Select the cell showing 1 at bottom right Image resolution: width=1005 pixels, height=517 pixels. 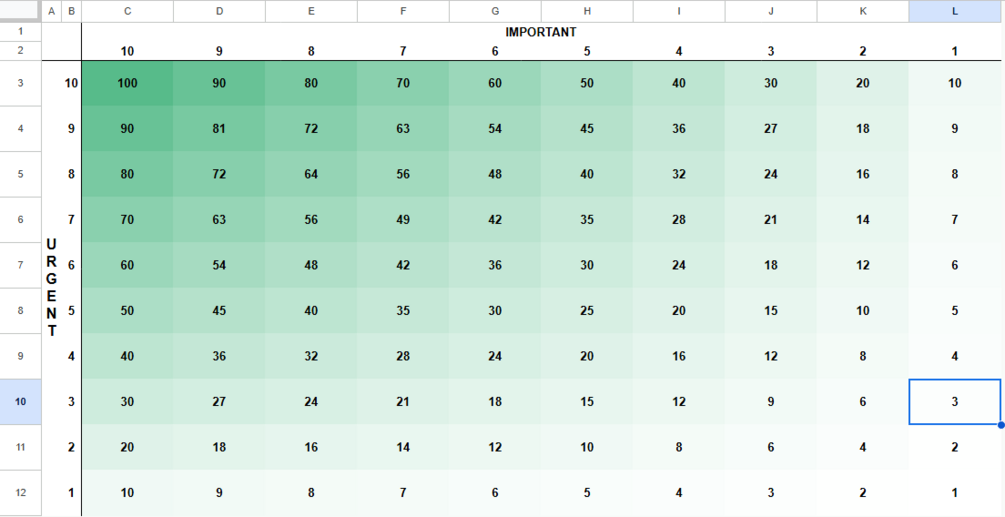click(x=954, y=493)
